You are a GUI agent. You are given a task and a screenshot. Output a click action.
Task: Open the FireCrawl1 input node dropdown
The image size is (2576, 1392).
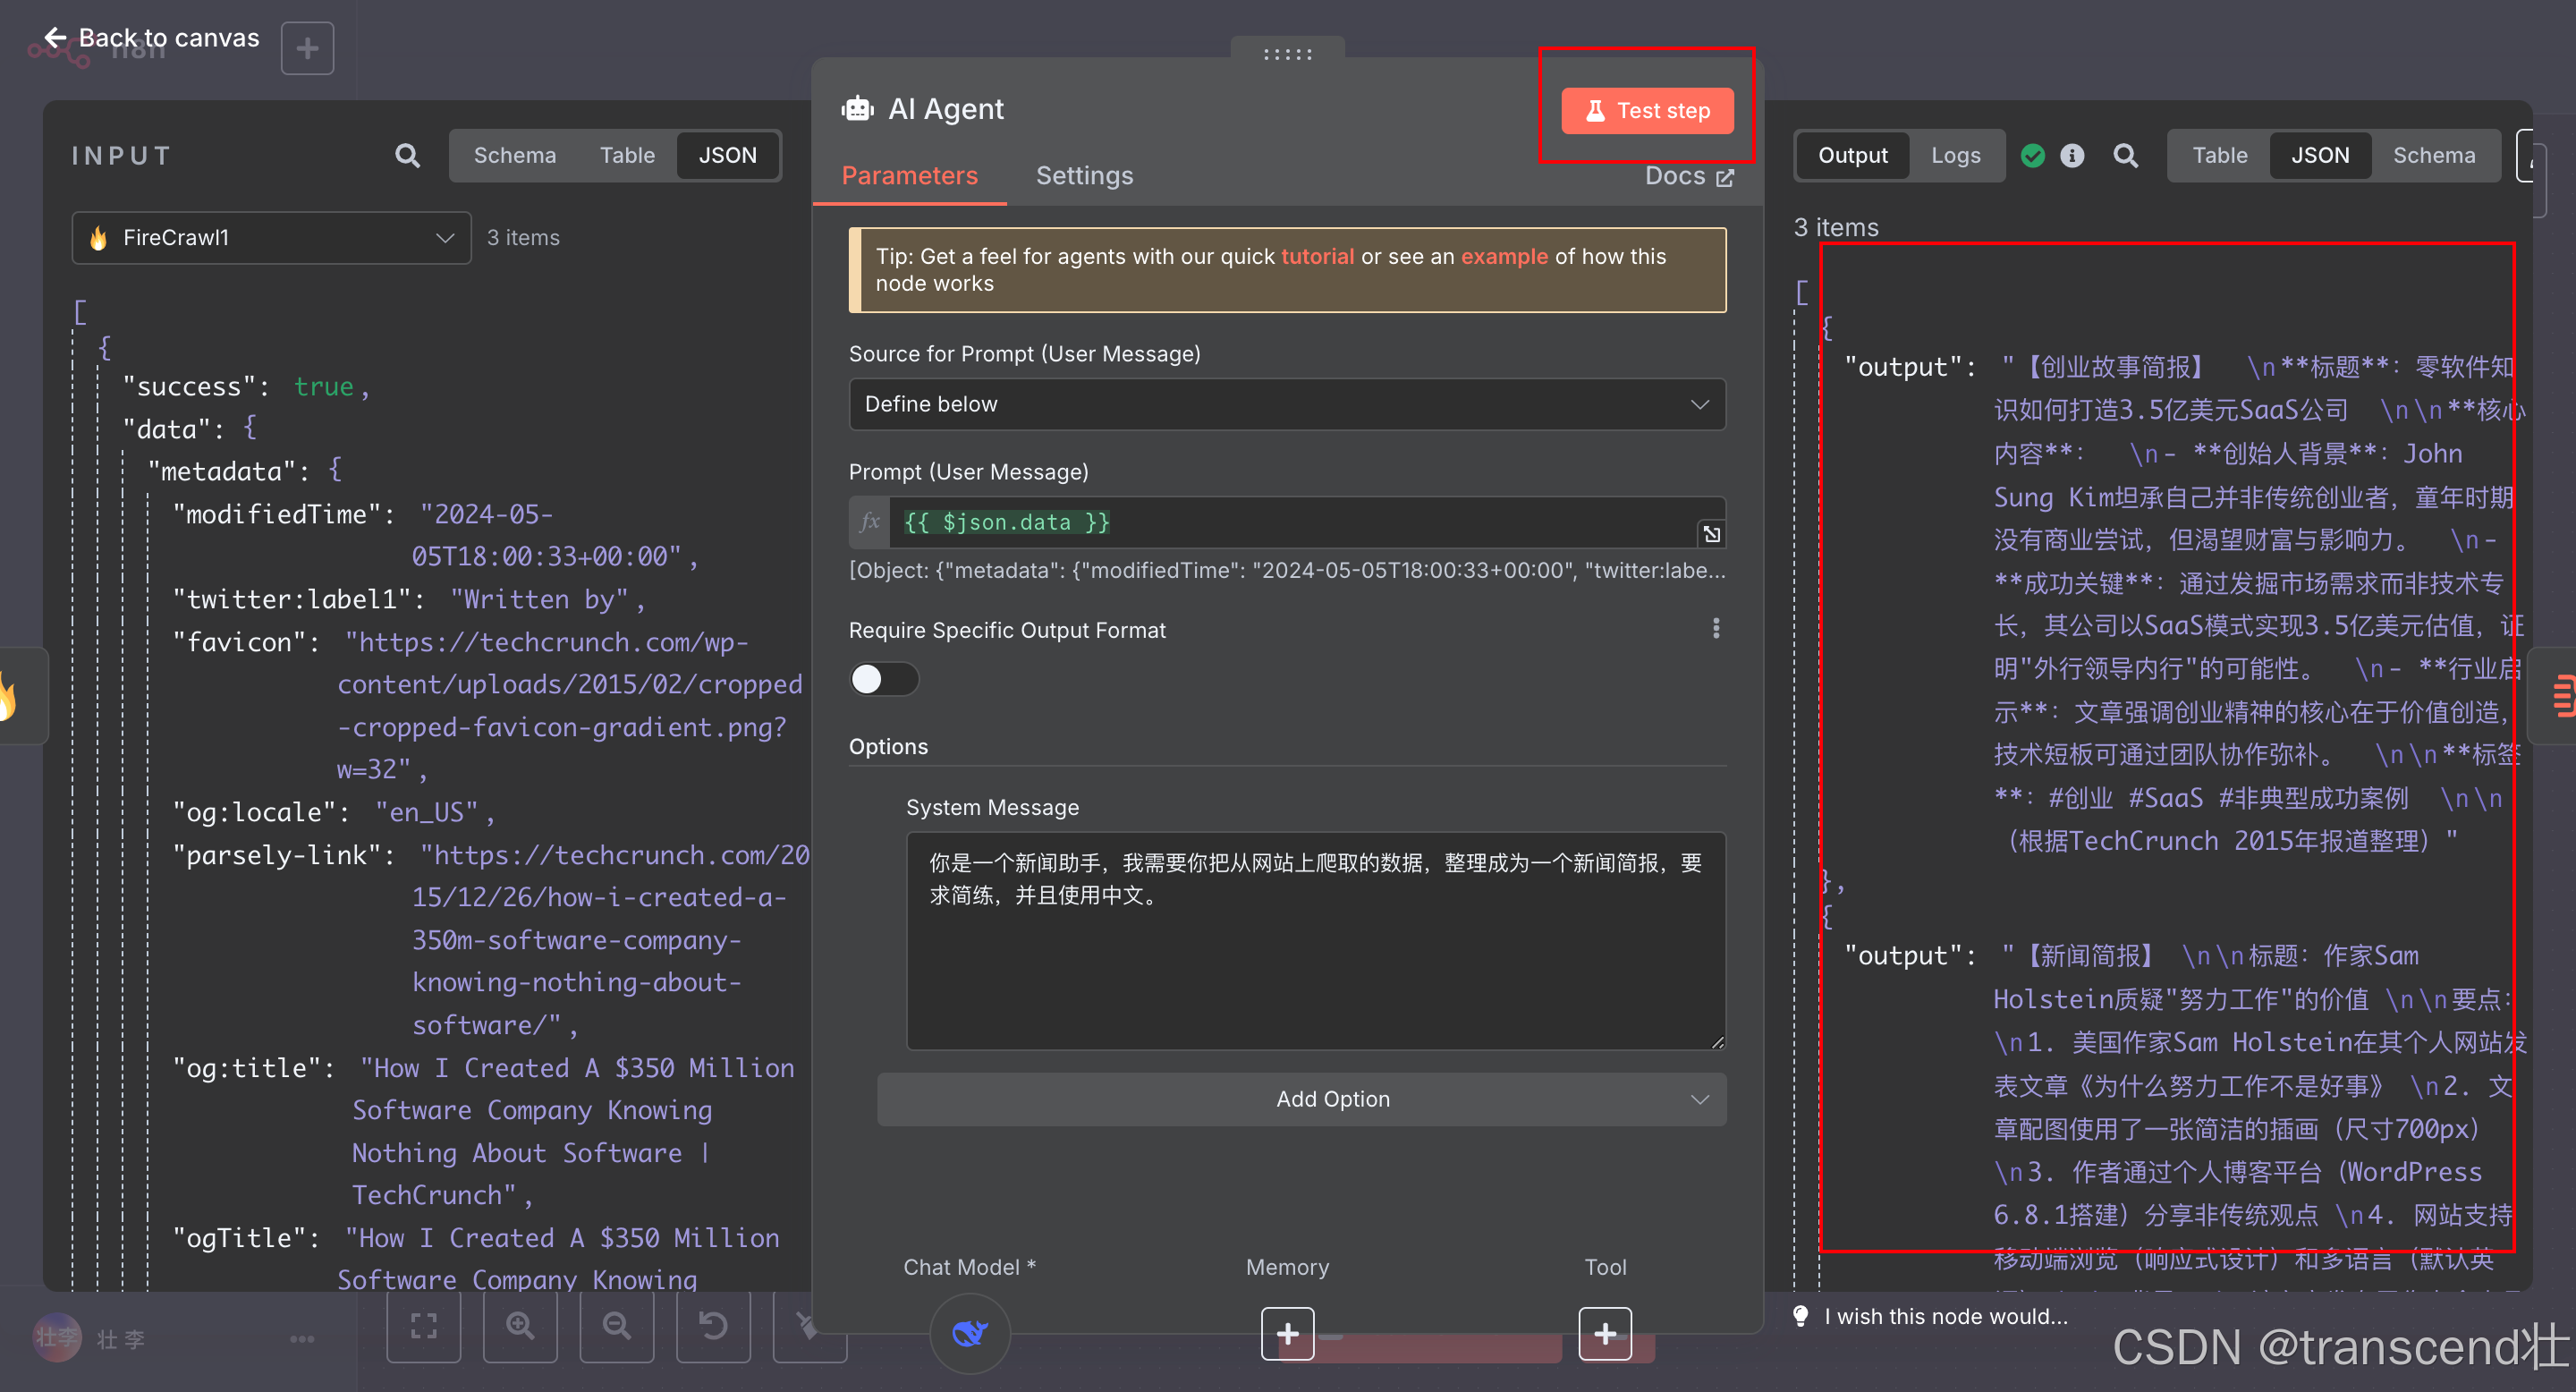click(271, 238)
